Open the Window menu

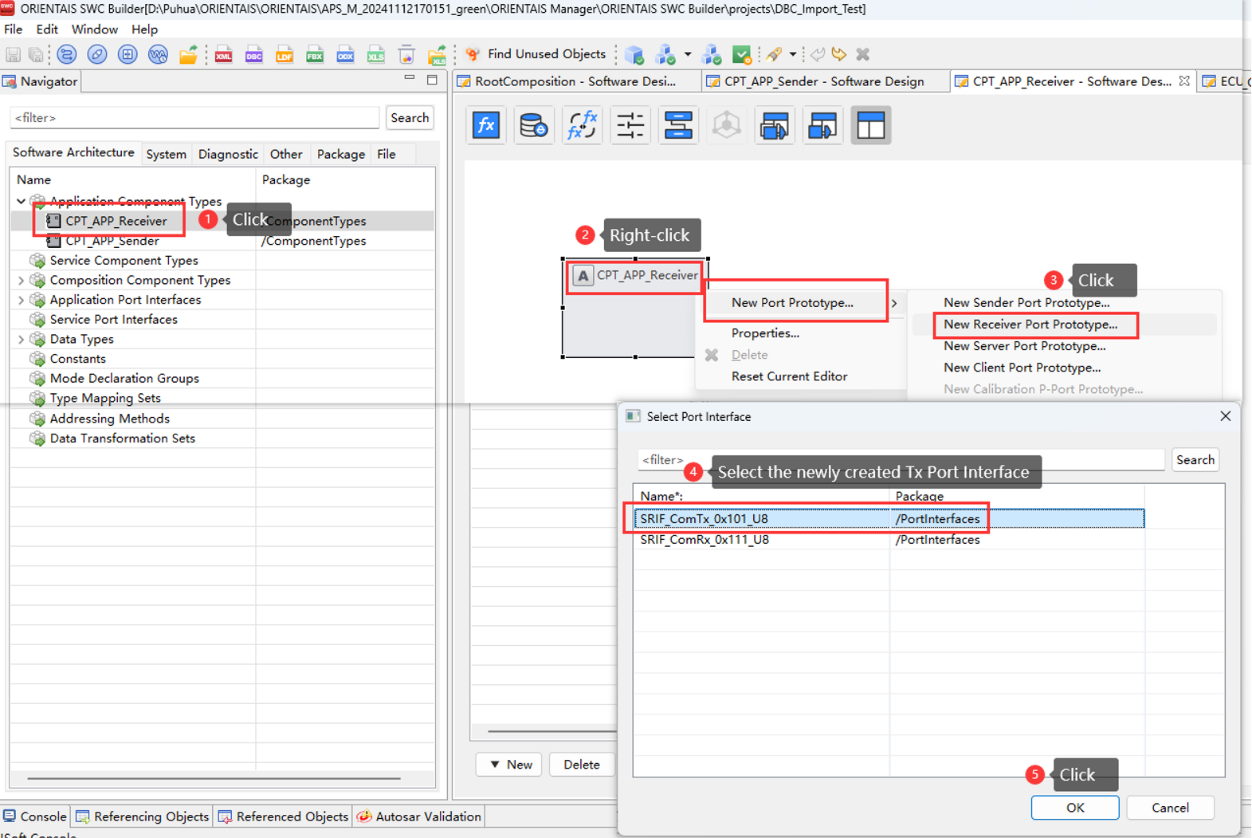(95, 29)
